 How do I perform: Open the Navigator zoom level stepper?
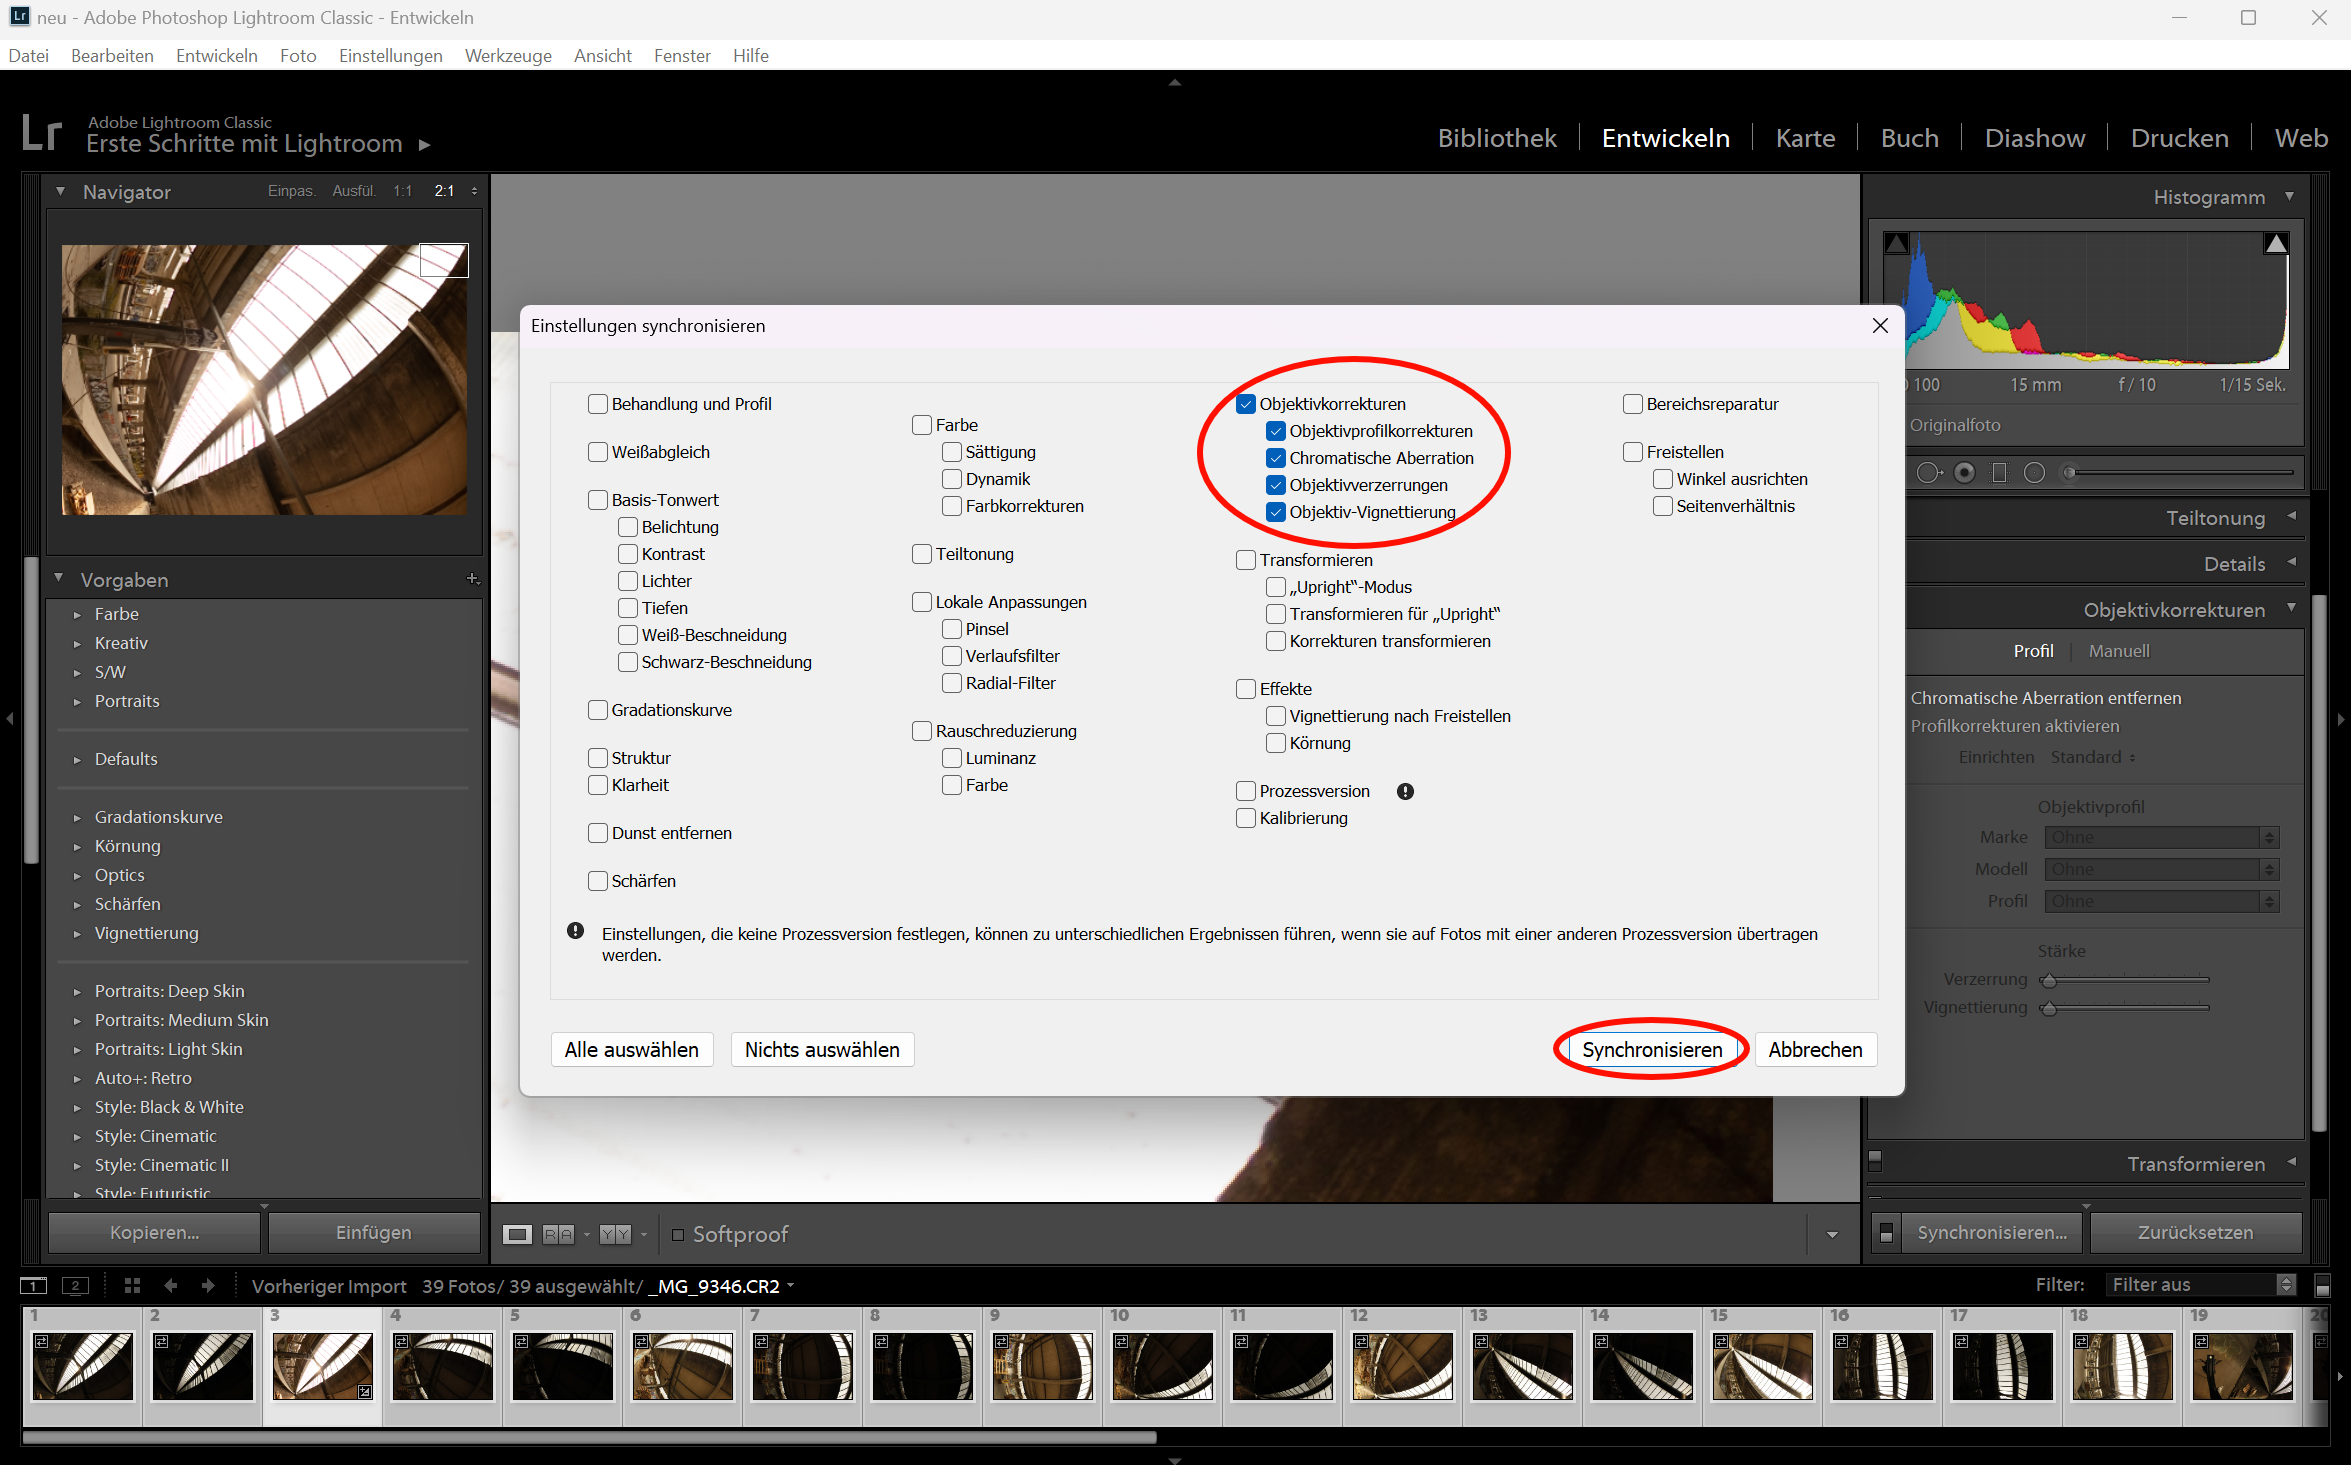[x=474, y=191]
